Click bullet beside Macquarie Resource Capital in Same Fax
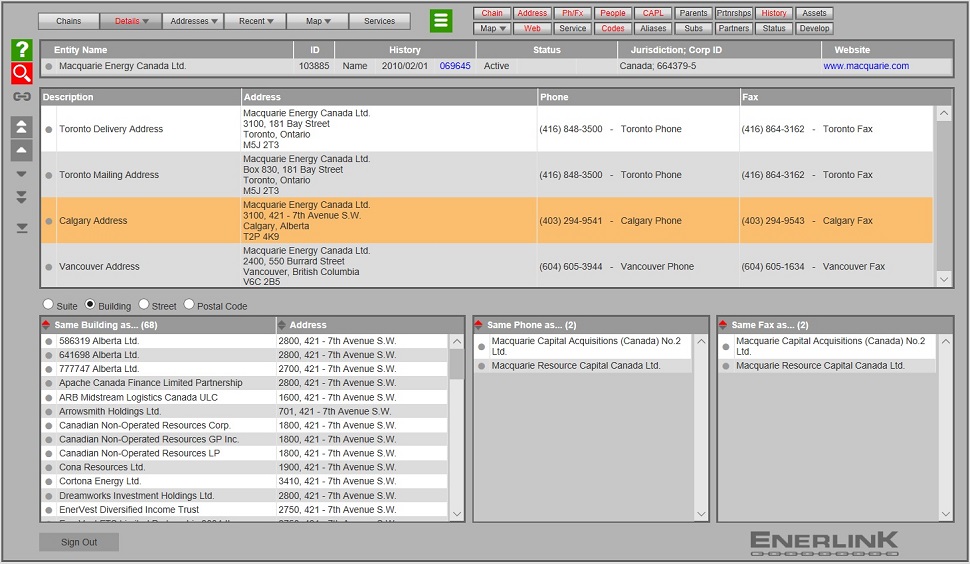This screenshot has height=564, width=970. [726, 366]
